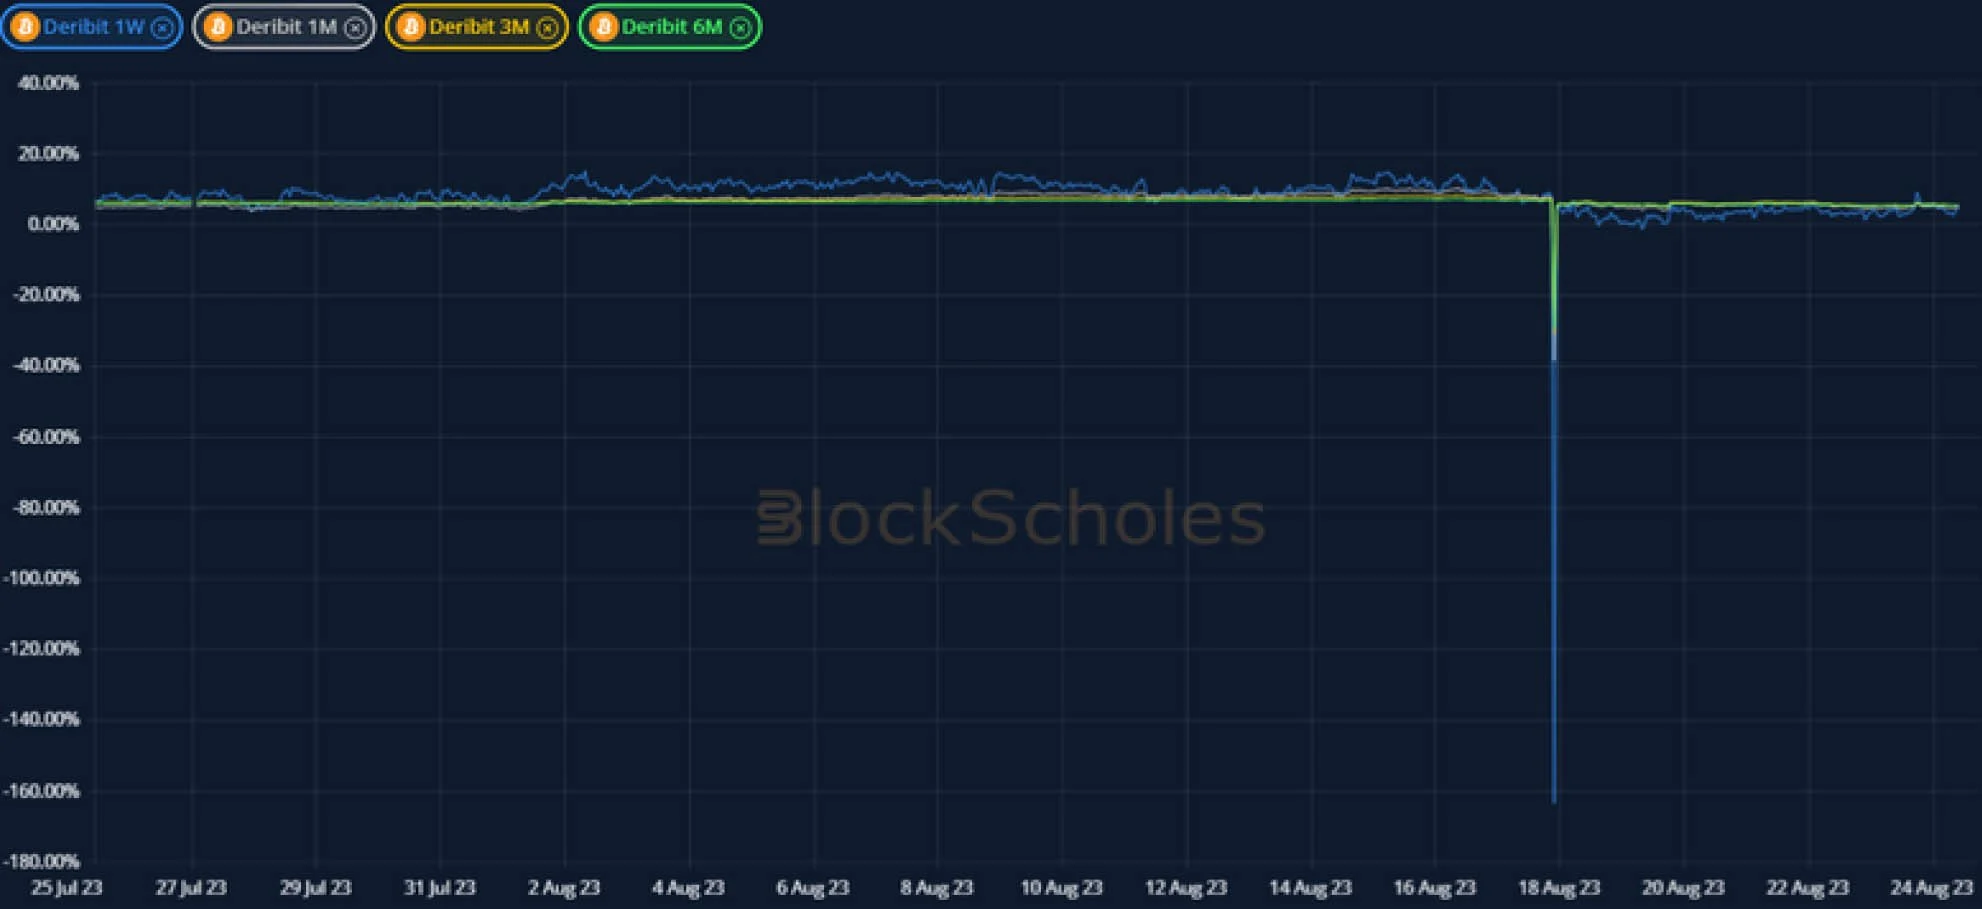Click the Bitcoin icon on Deribit 1M
The image size is (1982, 909).
(218, 27)
